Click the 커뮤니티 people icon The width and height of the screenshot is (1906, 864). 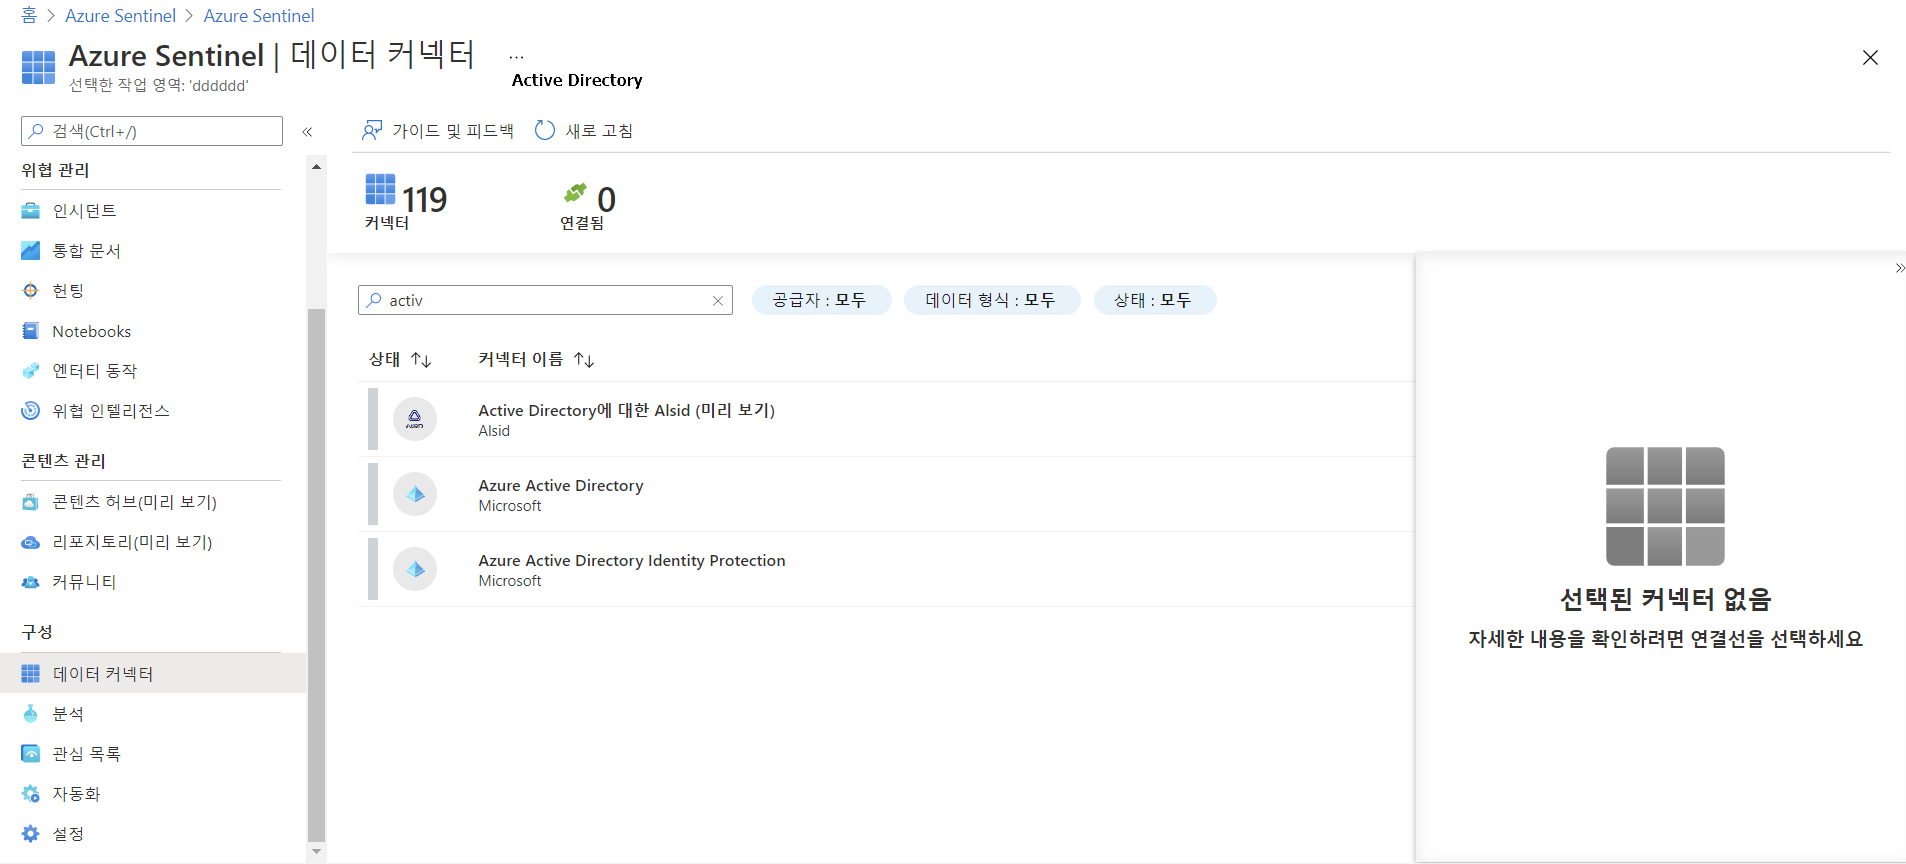coord(31,582)
